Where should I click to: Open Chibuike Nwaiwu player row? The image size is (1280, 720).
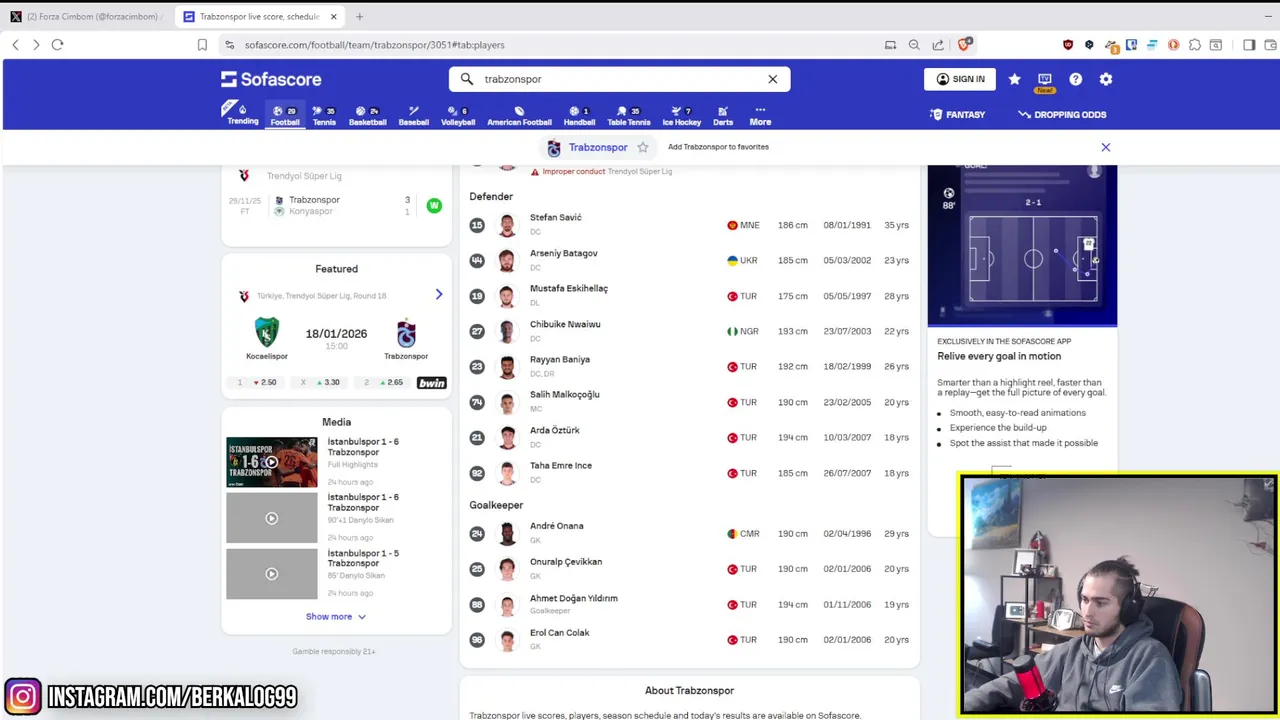click(x=690, y=331)
